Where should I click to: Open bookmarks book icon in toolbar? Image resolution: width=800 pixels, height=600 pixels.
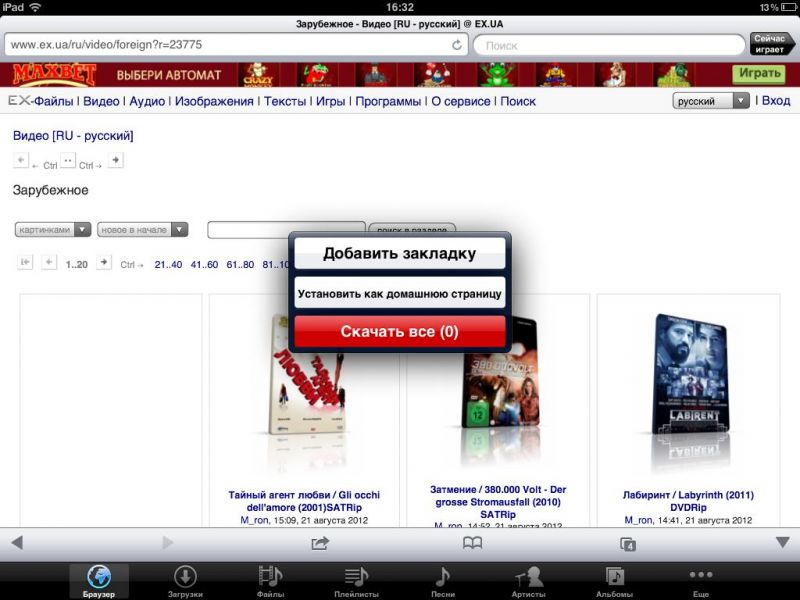pyautogui.click(x=472, y=543)
